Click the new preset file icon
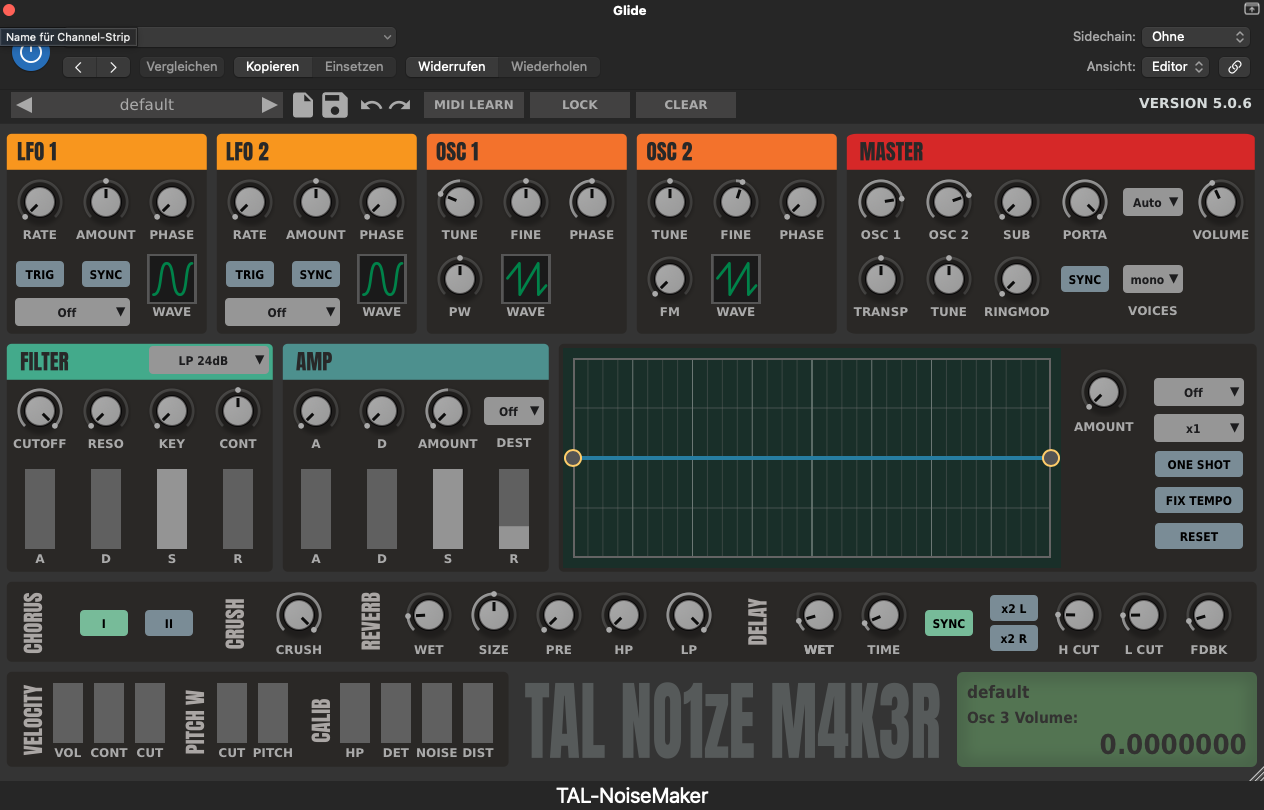The height and width of the screenshot is (810, 1264). click(x=303, y=105)
